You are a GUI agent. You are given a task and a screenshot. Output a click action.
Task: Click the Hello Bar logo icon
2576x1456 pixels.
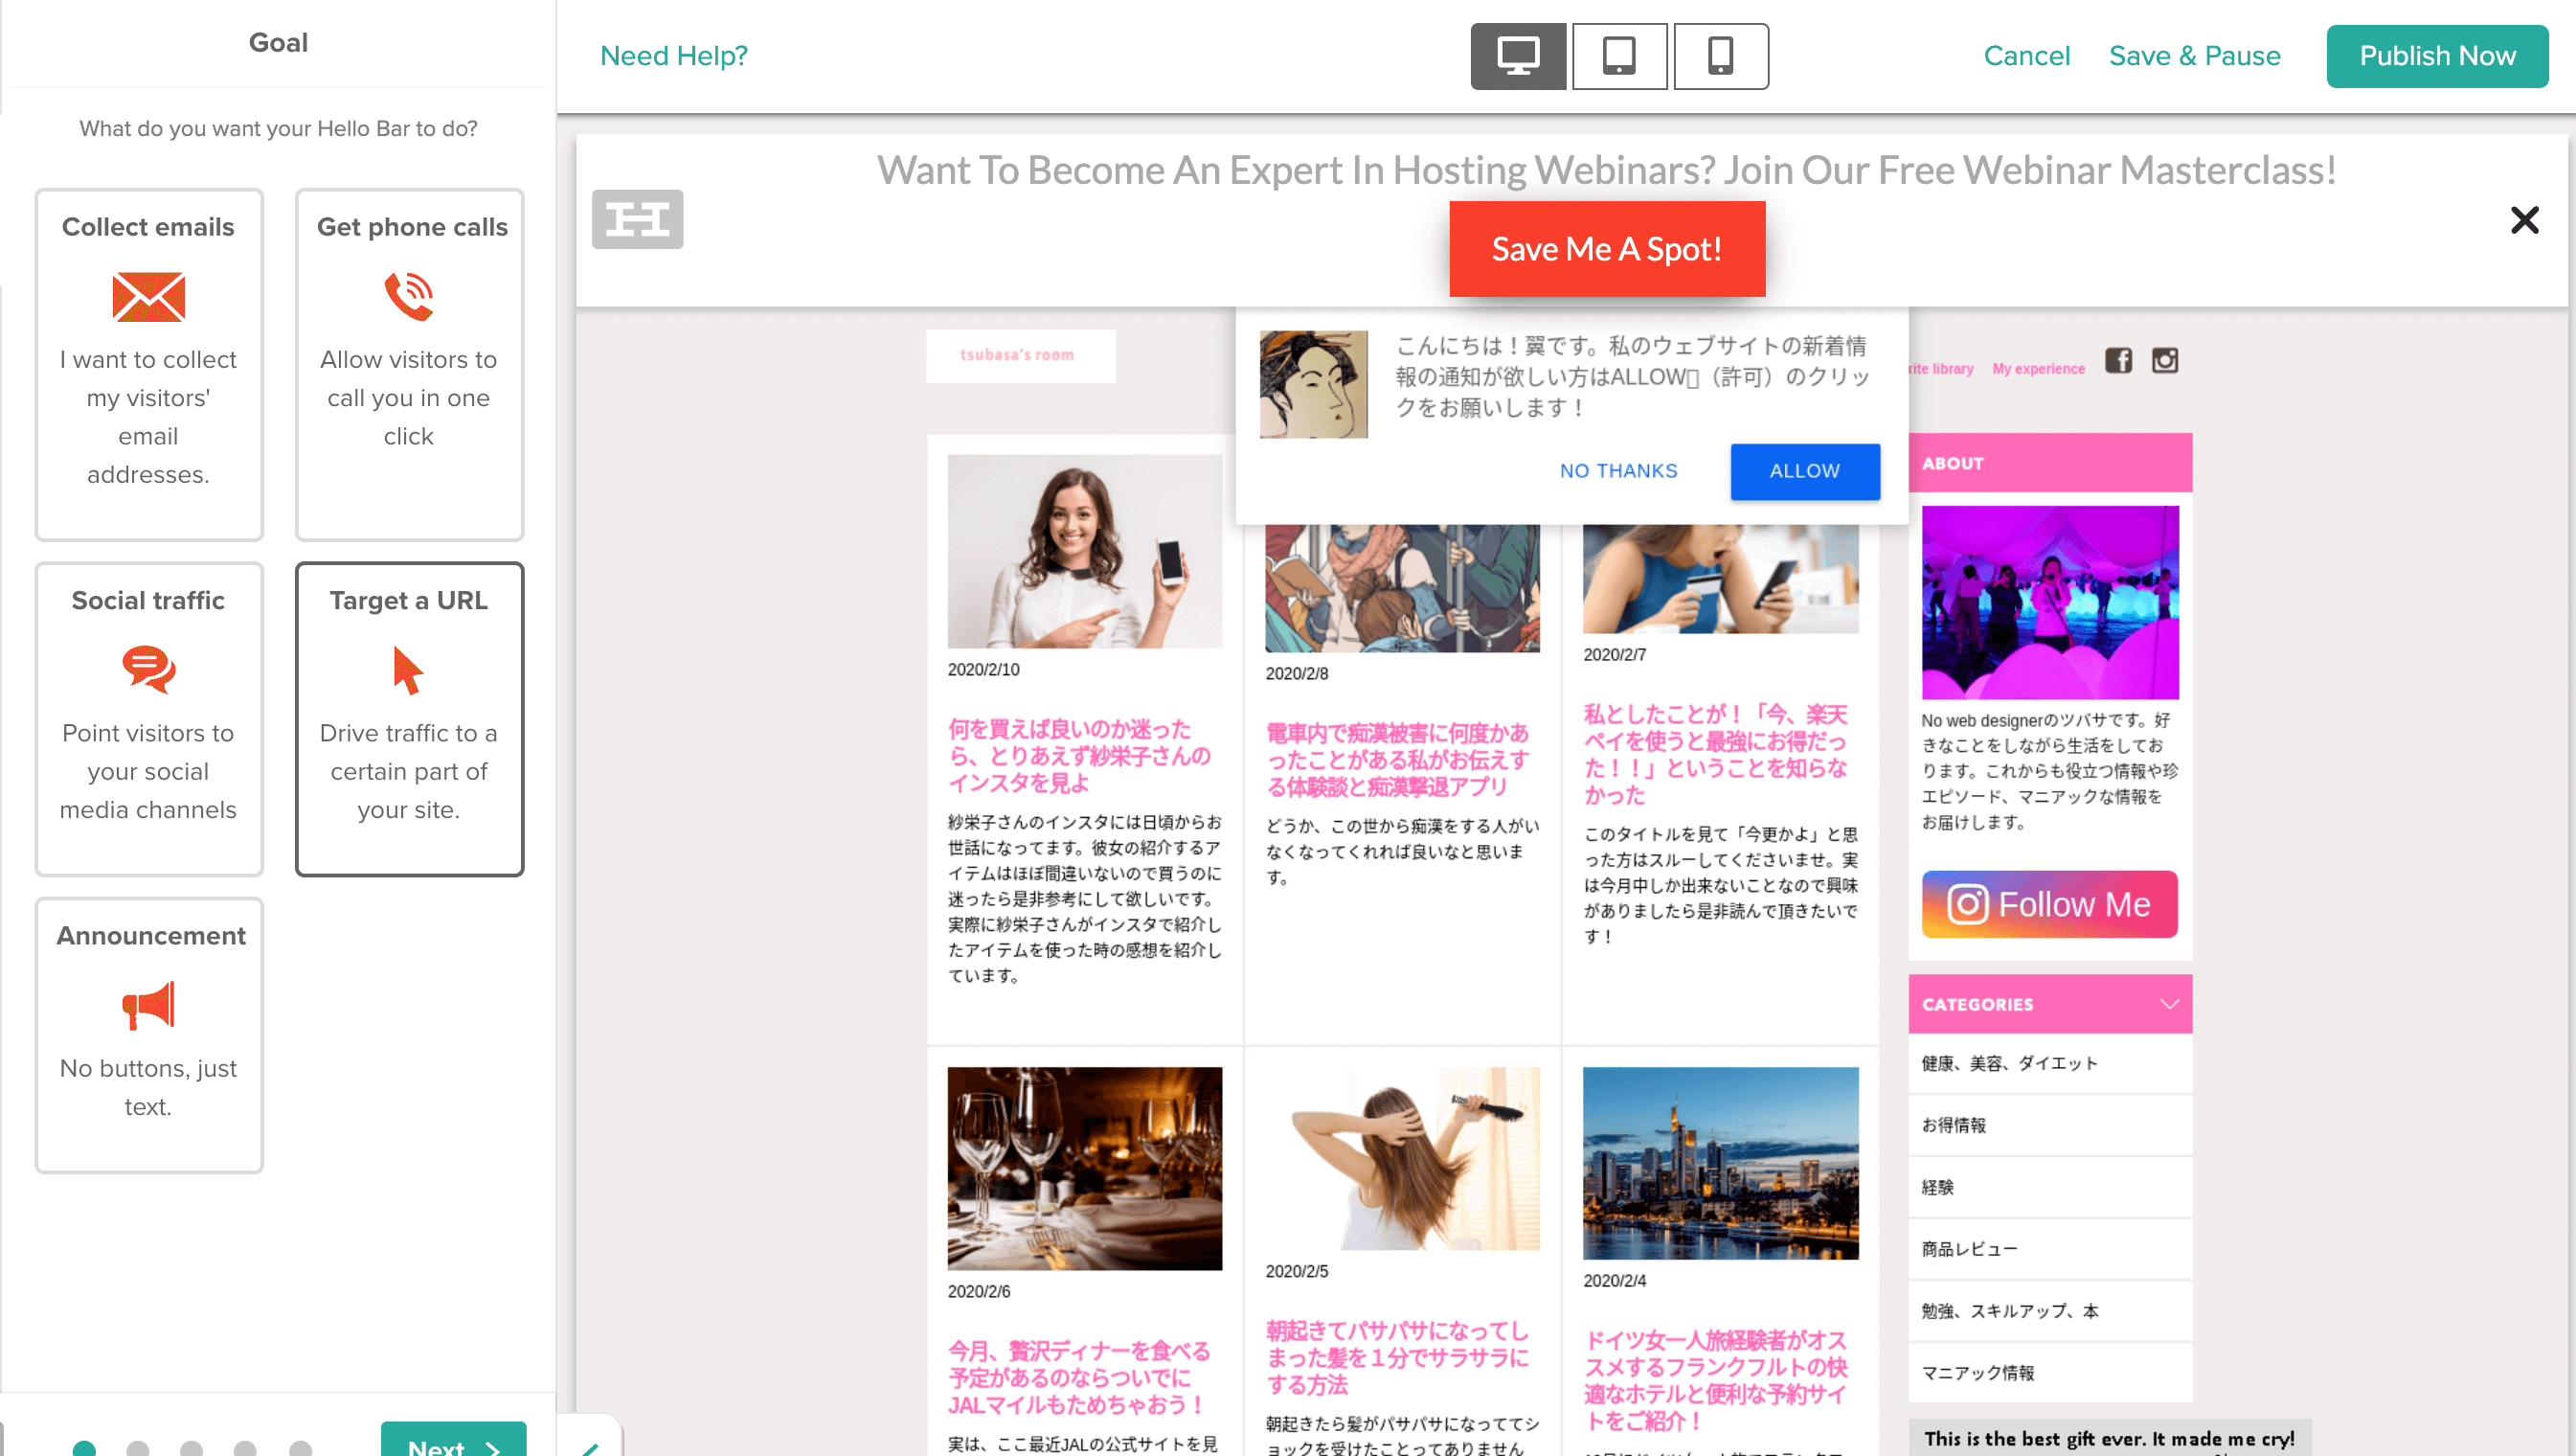click(637, 219)
